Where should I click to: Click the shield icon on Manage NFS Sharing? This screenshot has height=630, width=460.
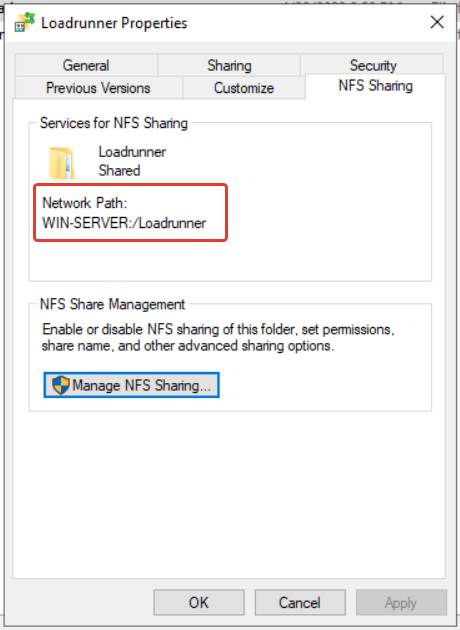tap(61, 385)
